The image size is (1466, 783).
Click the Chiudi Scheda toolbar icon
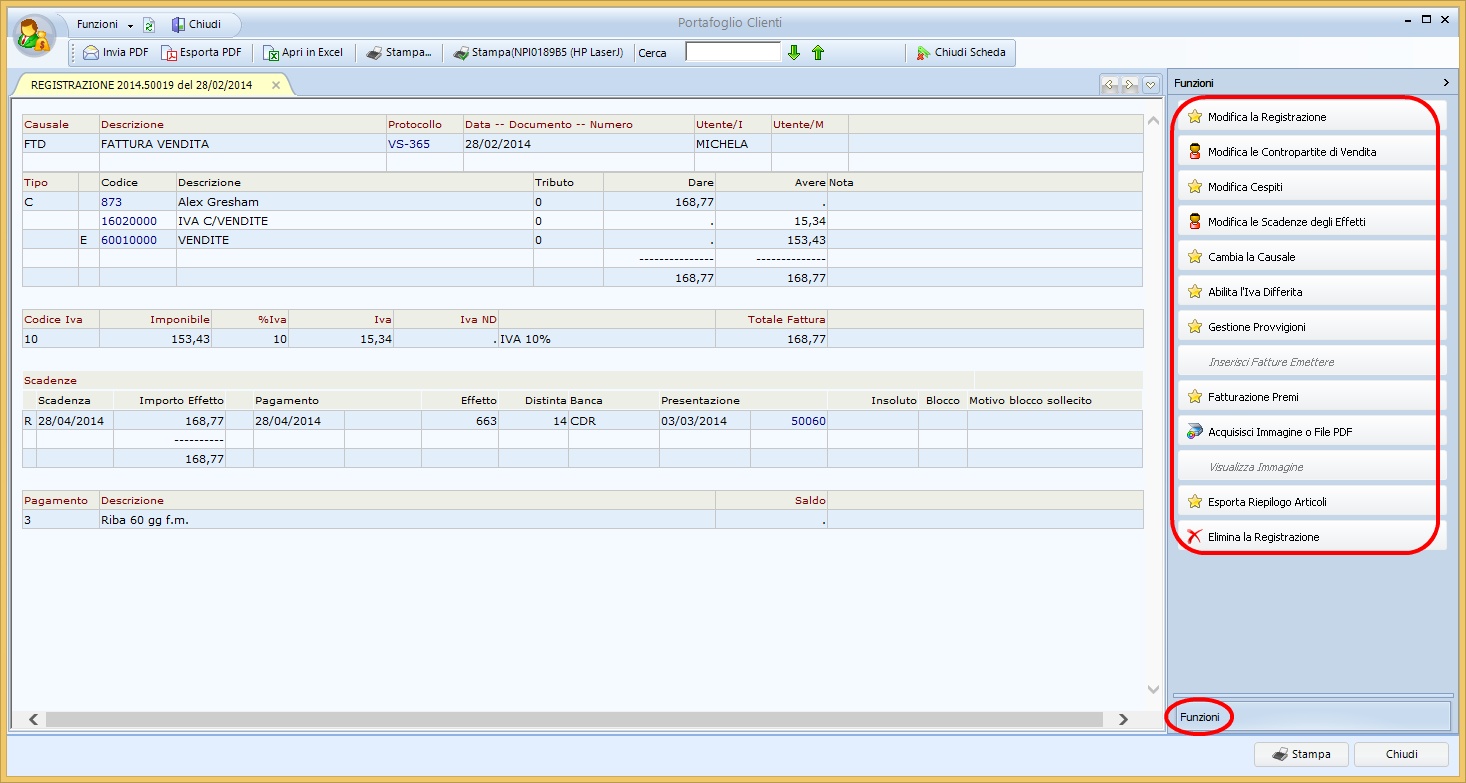(x=923, y=53)
